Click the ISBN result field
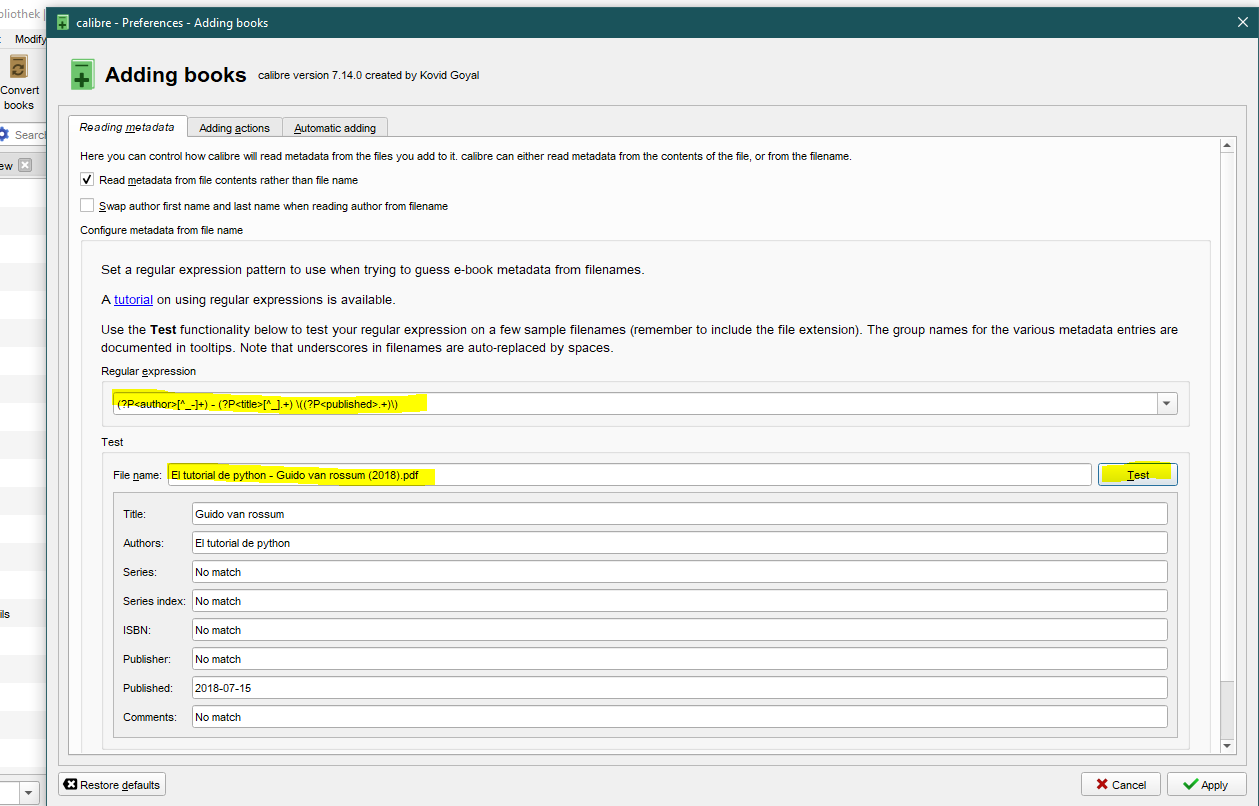The image size is (1259, 806). (680, 630)
